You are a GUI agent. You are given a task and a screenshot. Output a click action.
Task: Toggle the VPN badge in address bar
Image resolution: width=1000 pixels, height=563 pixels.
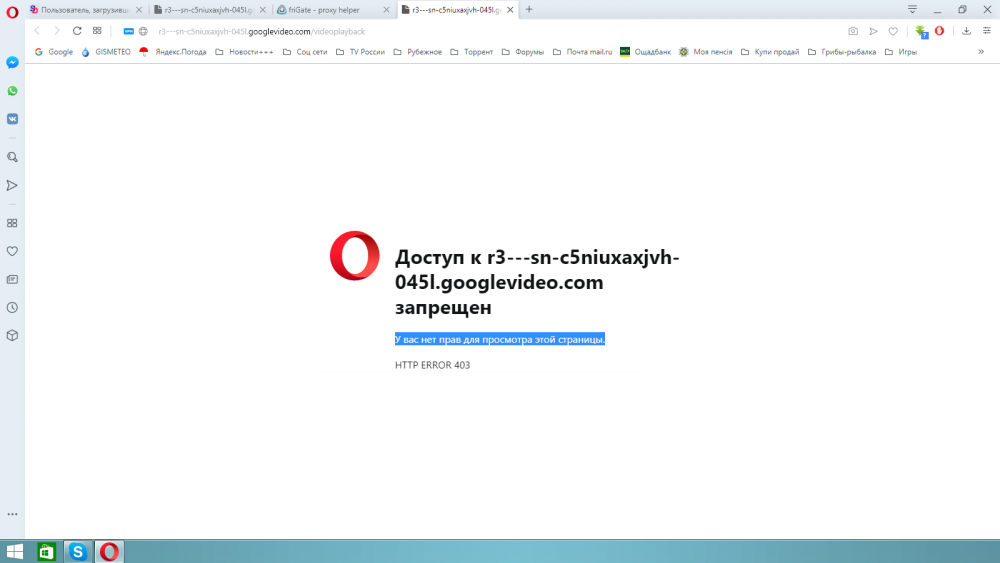click(x=128, y=31)
